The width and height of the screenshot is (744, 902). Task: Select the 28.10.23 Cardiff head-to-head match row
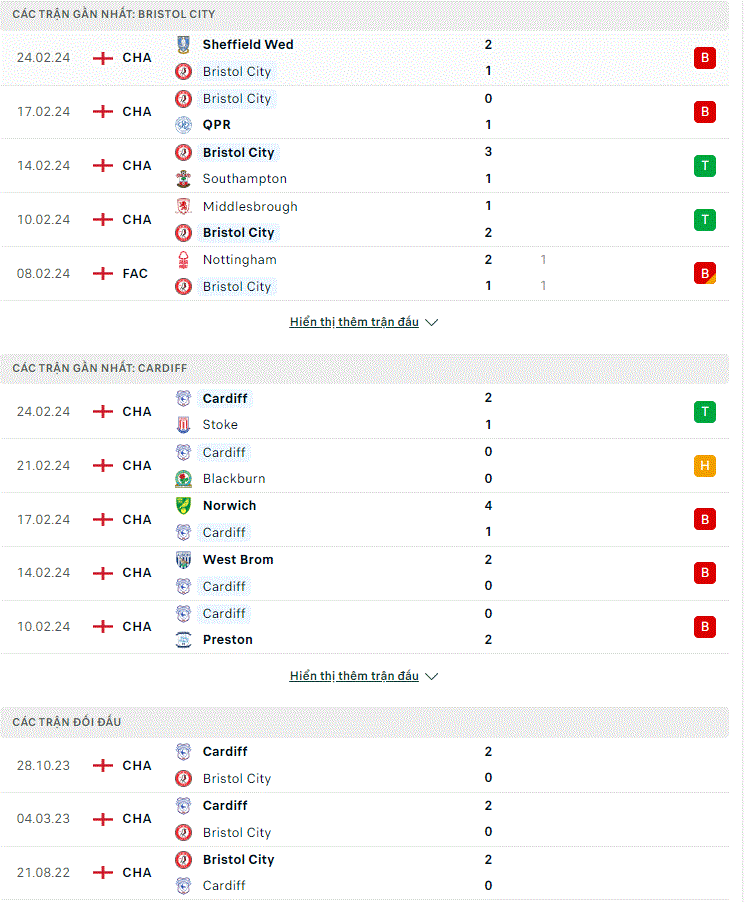click(x=365, y=766)
